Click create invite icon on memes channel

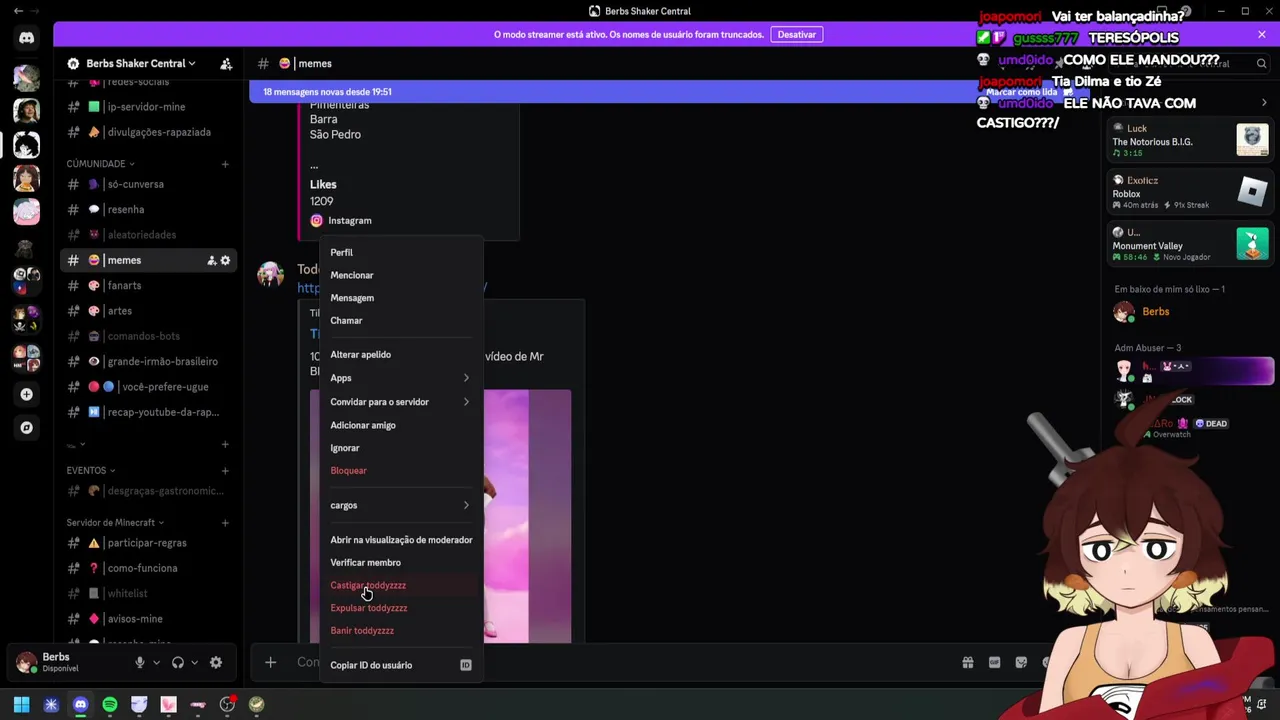pos(211,260)
